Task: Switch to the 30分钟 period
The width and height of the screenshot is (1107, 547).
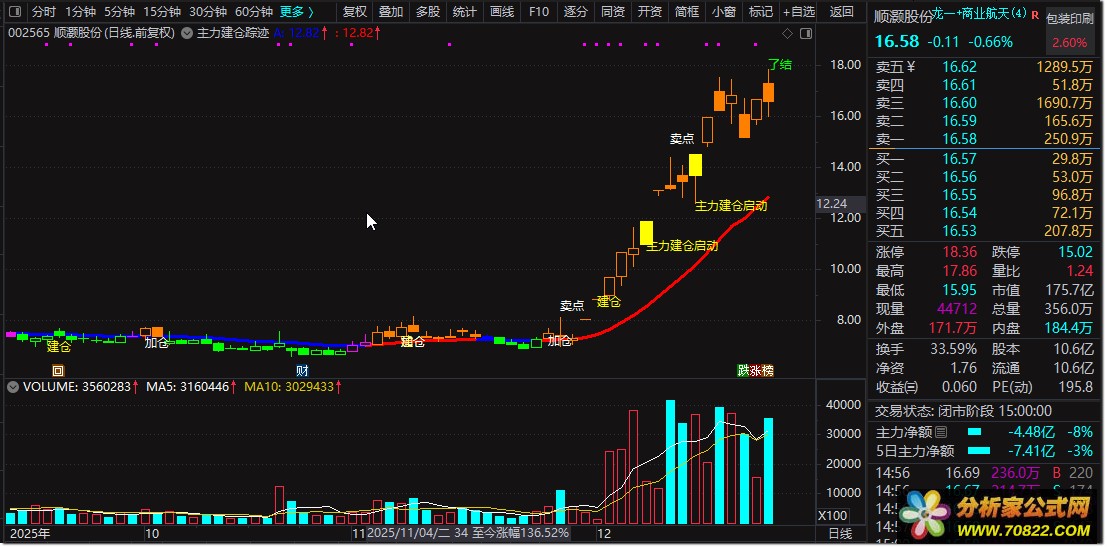Action: pyautogui.click(x=208, y=11)
